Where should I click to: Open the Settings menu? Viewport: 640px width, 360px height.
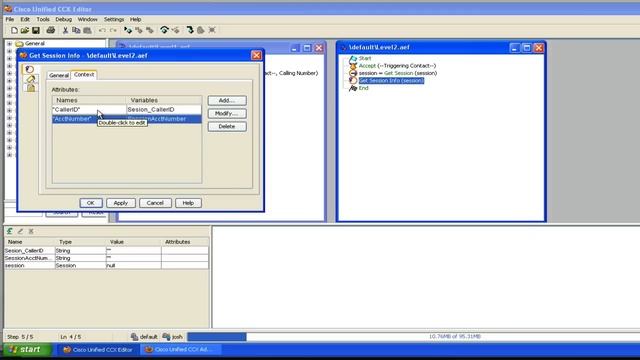tap(114, 19)
